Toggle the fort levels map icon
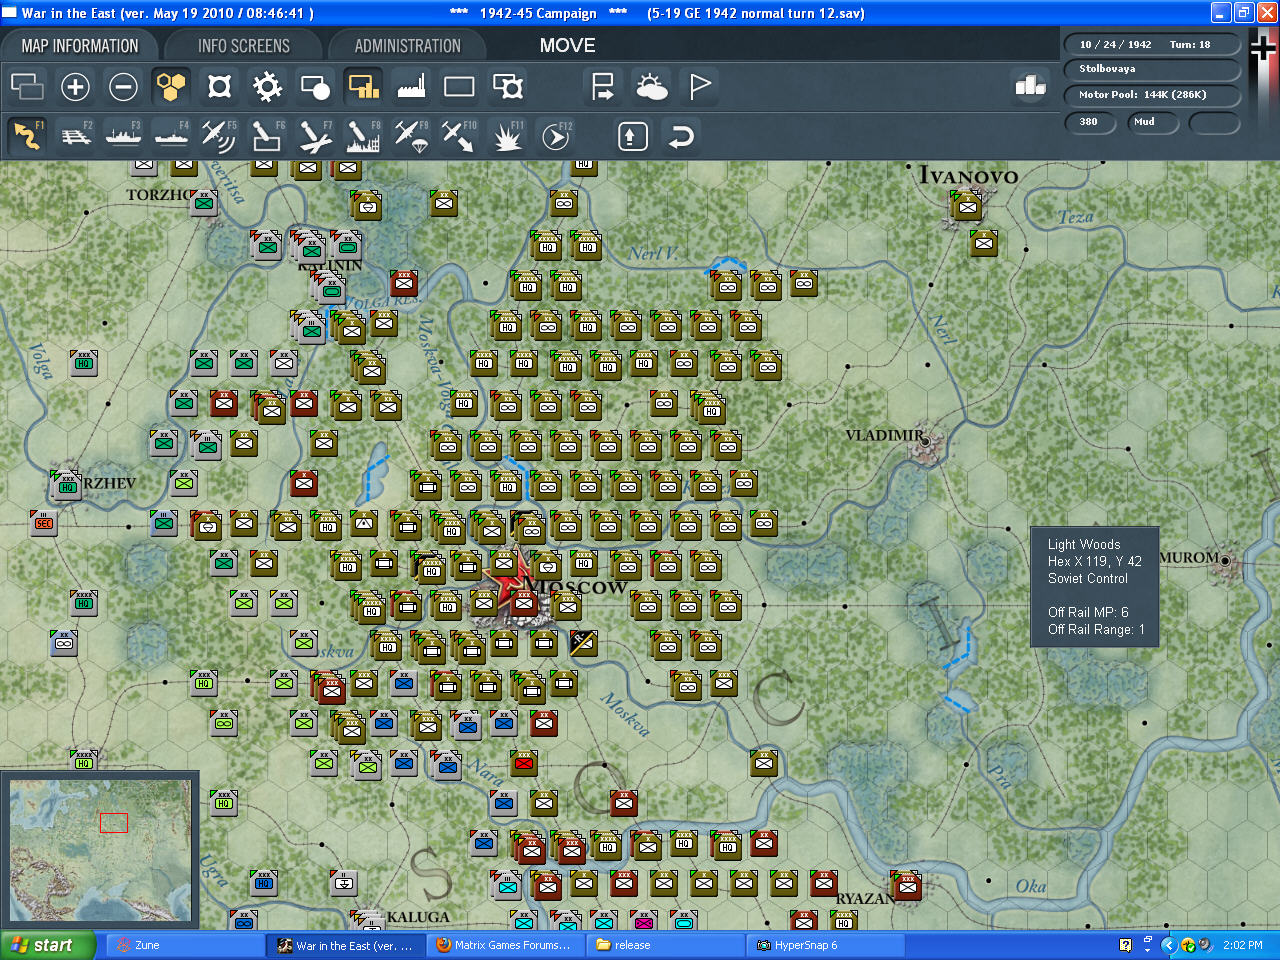1280x960 pixels. [219, 87]
